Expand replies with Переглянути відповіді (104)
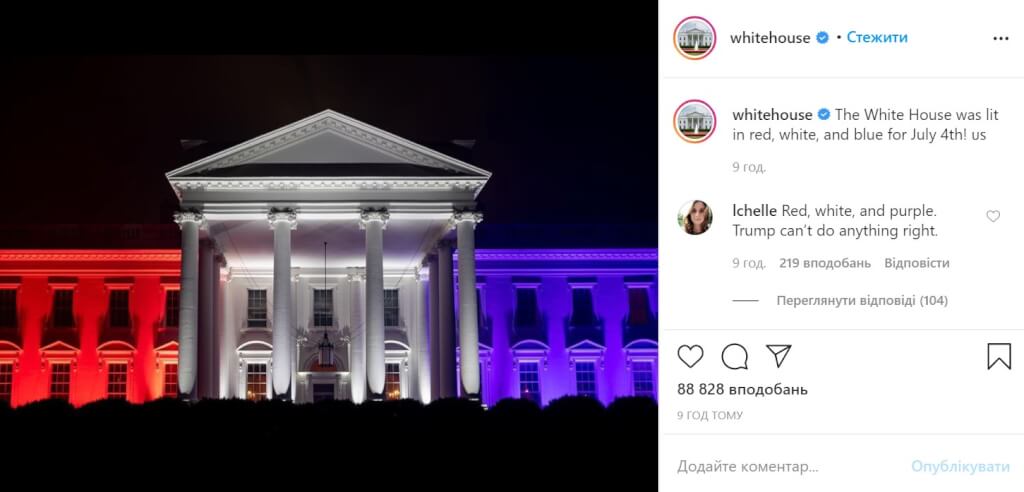Screen dimensions: 1024x492 862,301
